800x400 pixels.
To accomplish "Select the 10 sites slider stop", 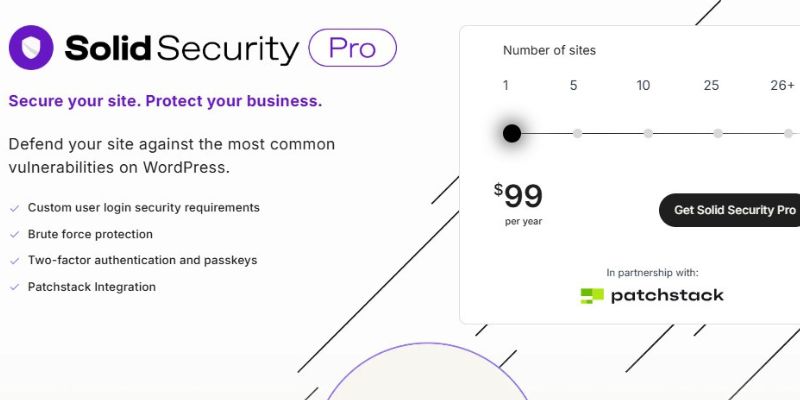I will pos(648,133).
